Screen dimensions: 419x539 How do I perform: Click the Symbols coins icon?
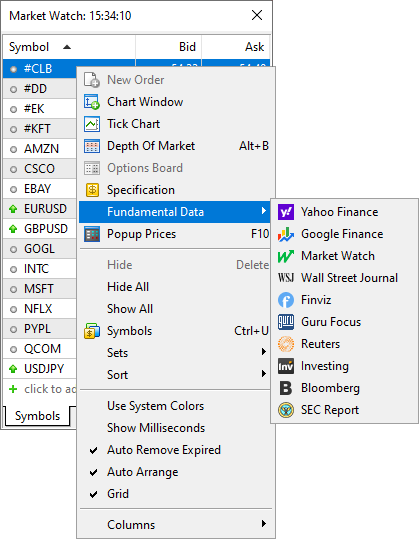pos(92,331)
